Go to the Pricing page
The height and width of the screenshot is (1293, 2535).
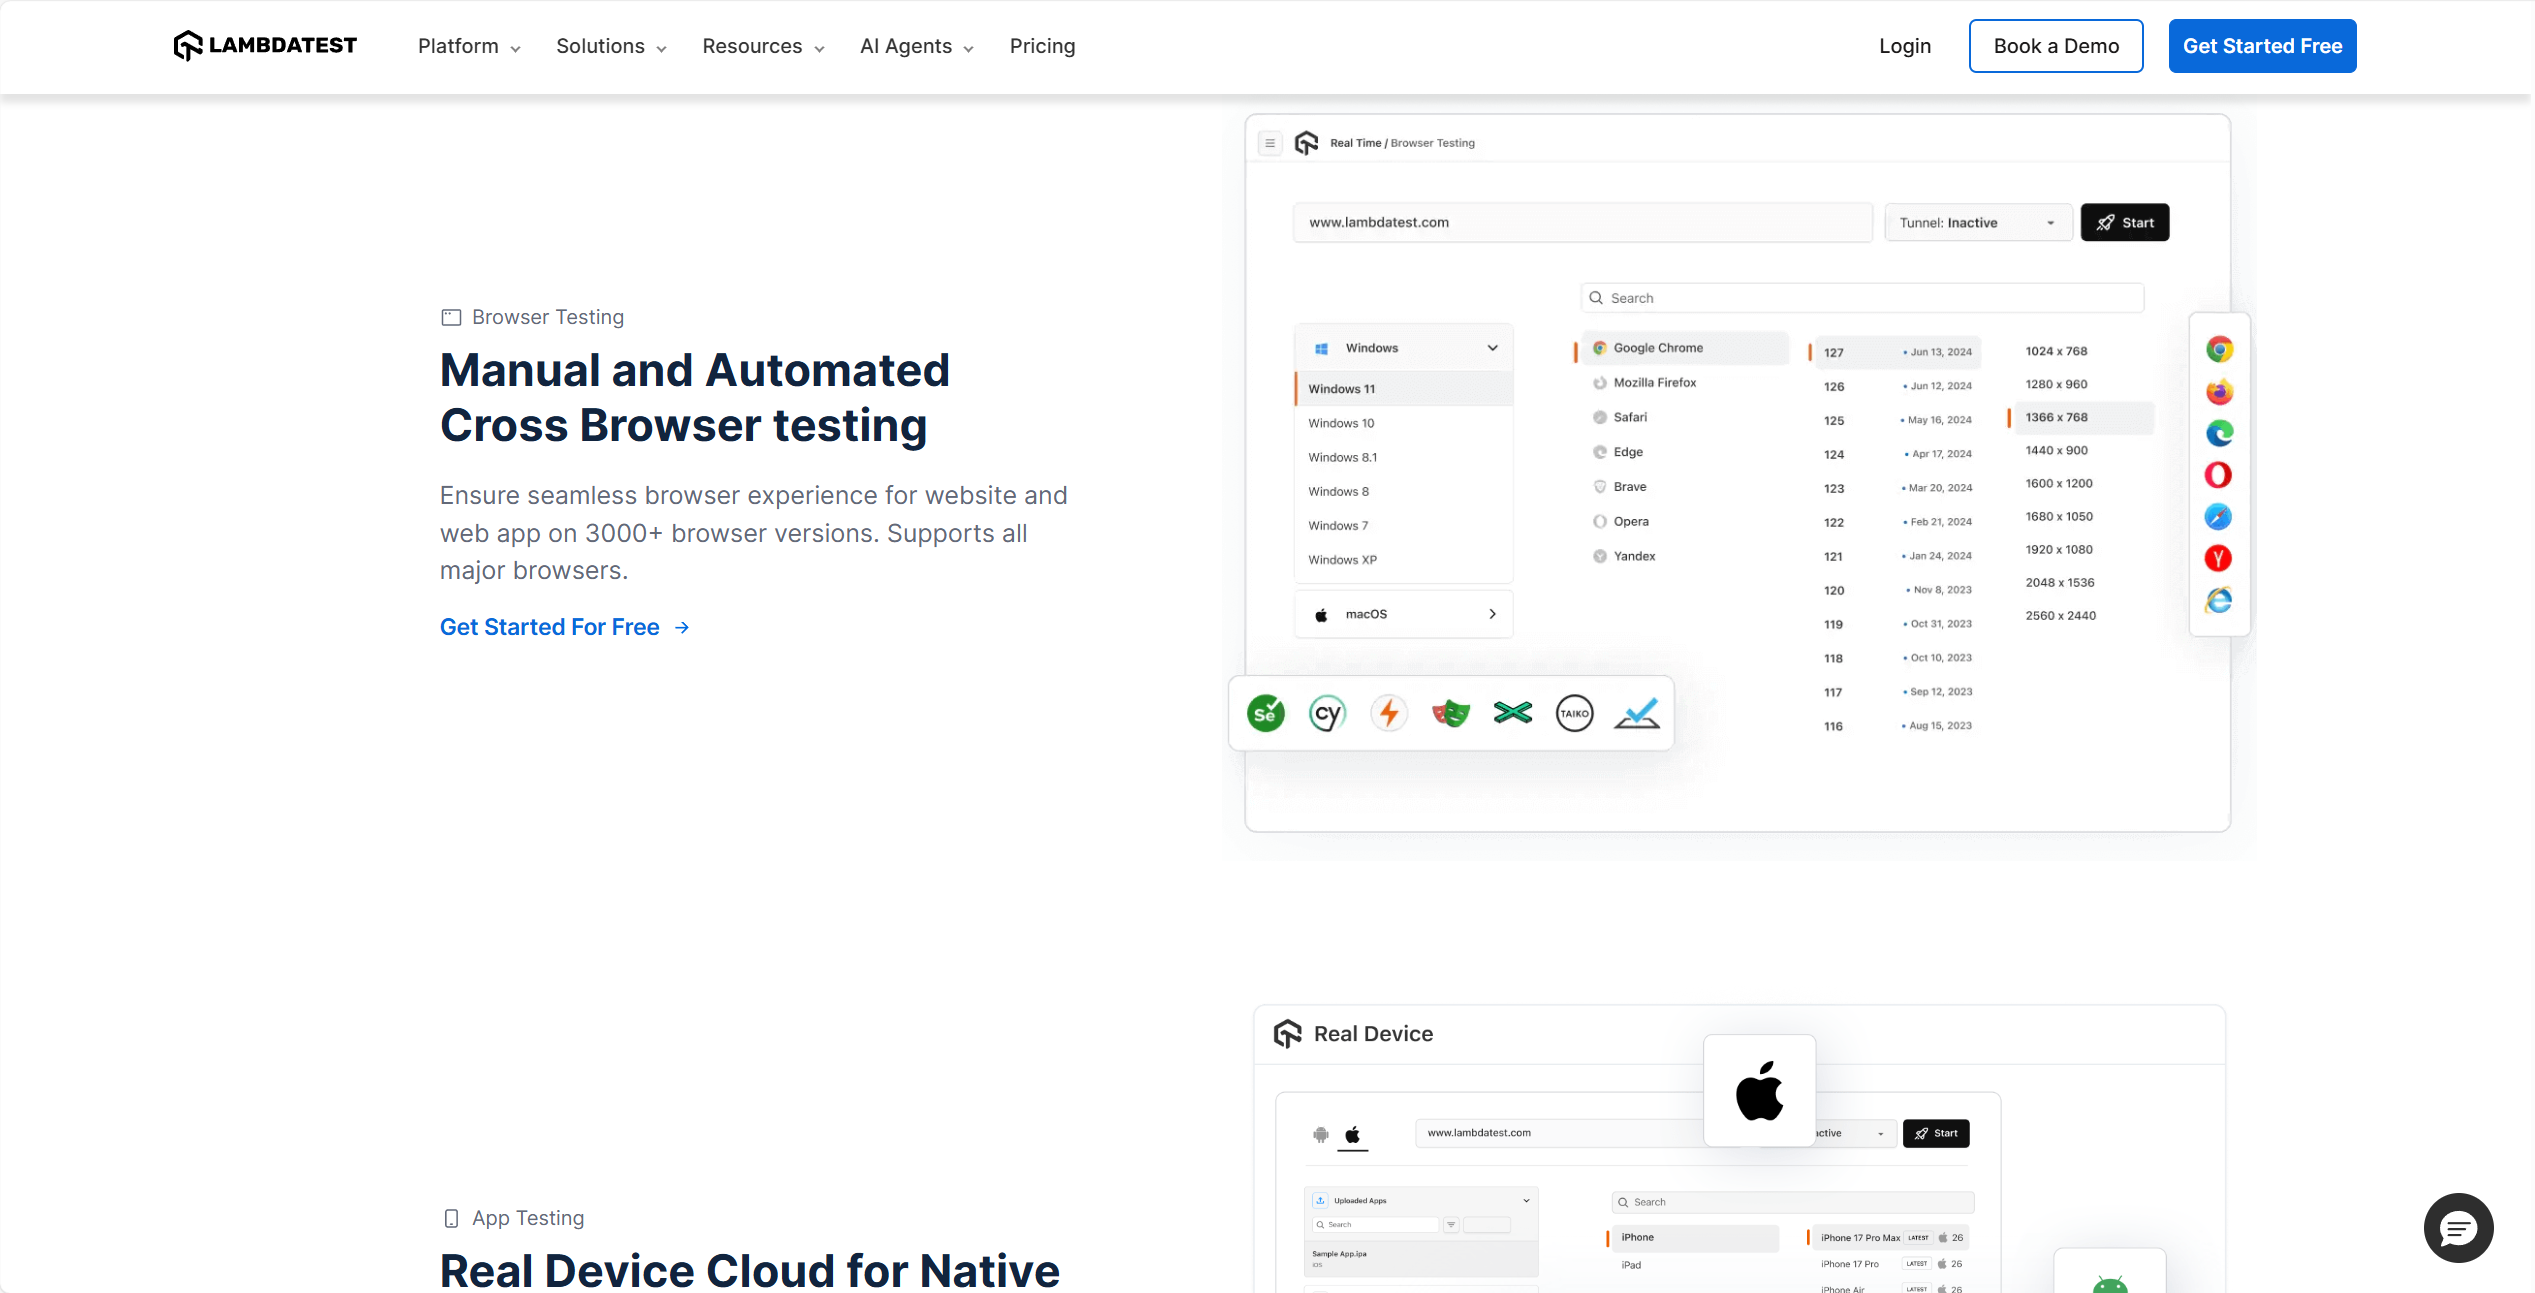1042,46
